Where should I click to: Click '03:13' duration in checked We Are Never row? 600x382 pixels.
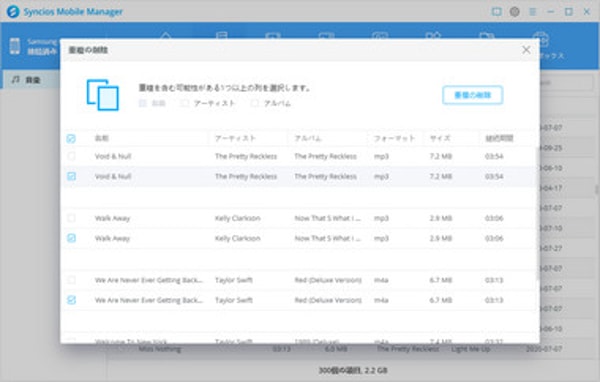494,300
